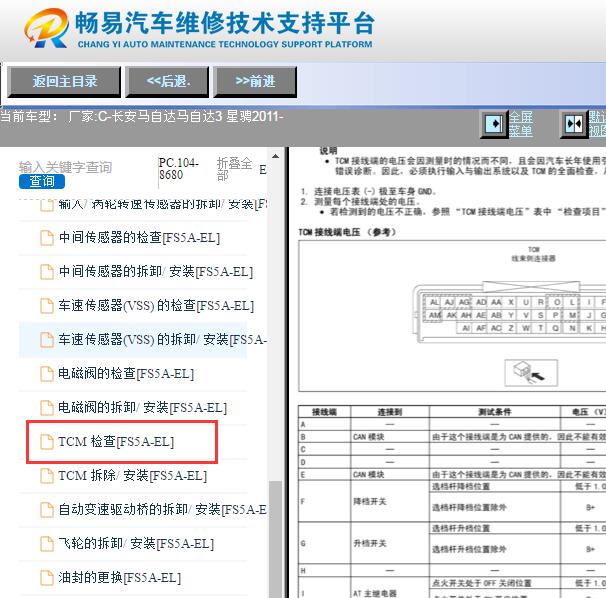This screenshot has width=606, height=598.
Task: Open 车速传感器(VSS)的拆卸/安装 entry
Action: click(162, 339)
